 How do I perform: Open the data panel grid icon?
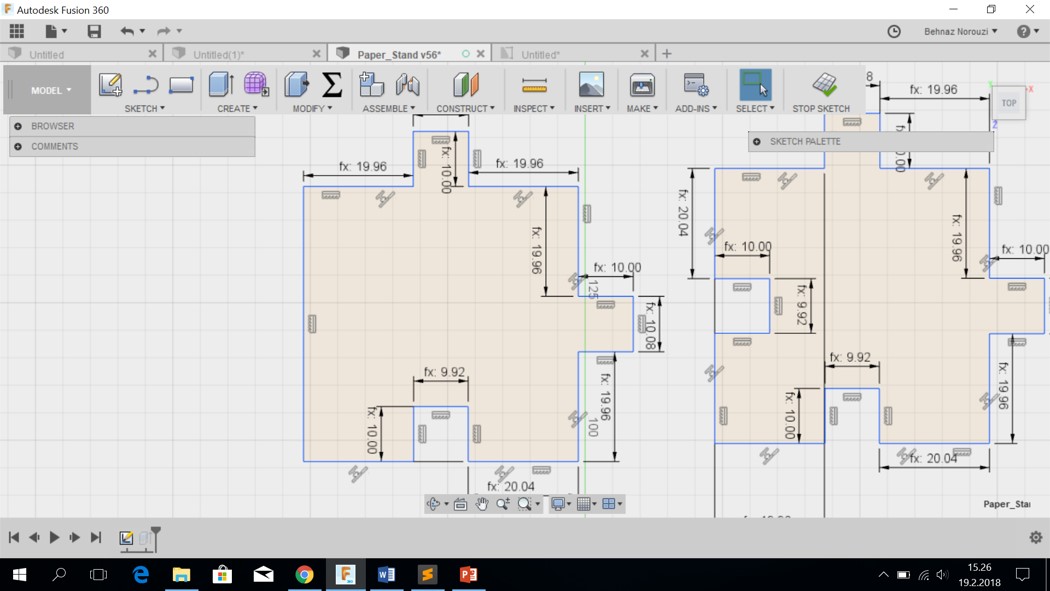(16, 31)
